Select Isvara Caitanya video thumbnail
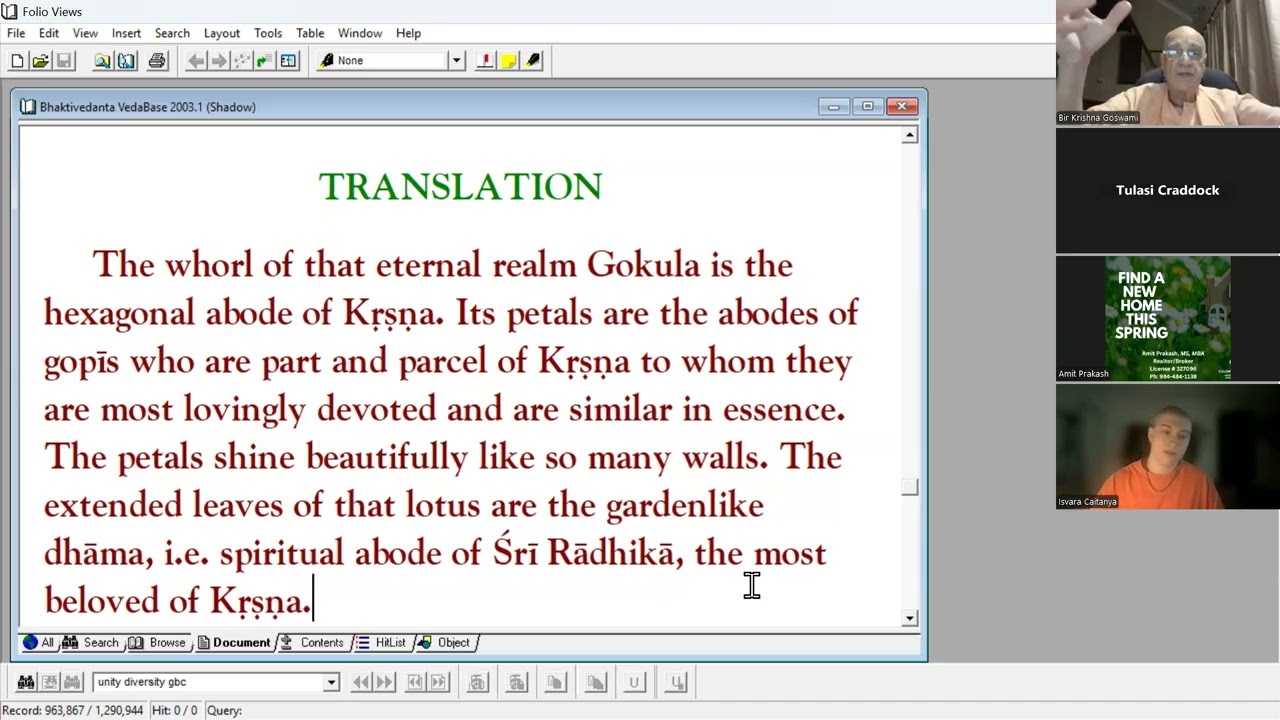The width and height of the screenshot is (1280, 720). point(1167,446)
